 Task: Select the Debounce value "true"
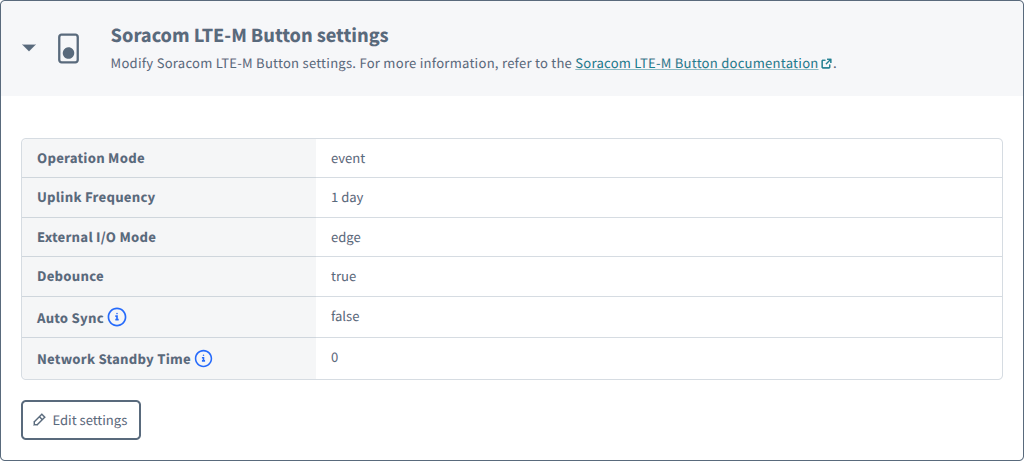344,276
